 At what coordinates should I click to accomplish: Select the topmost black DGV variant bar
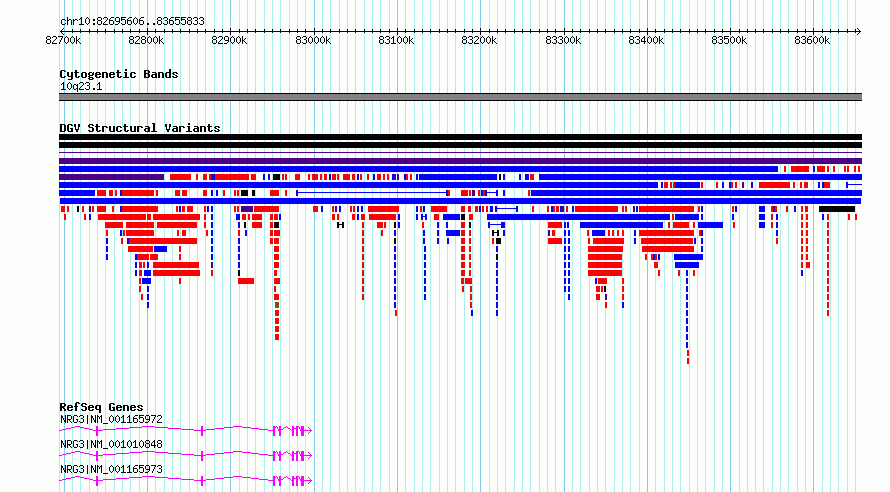click(460, 137)
